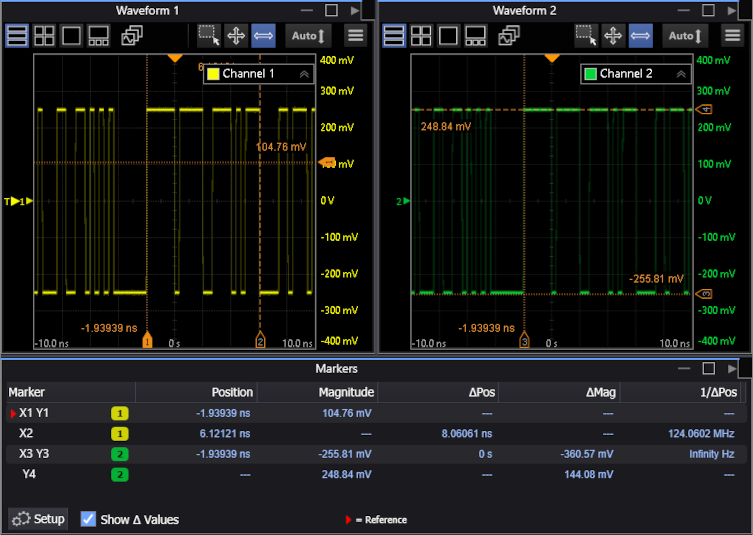This screenshot has height=535, width=753.
Task: Activate zoom box selection tool in Waveform 1
Action: pos(209,36)
